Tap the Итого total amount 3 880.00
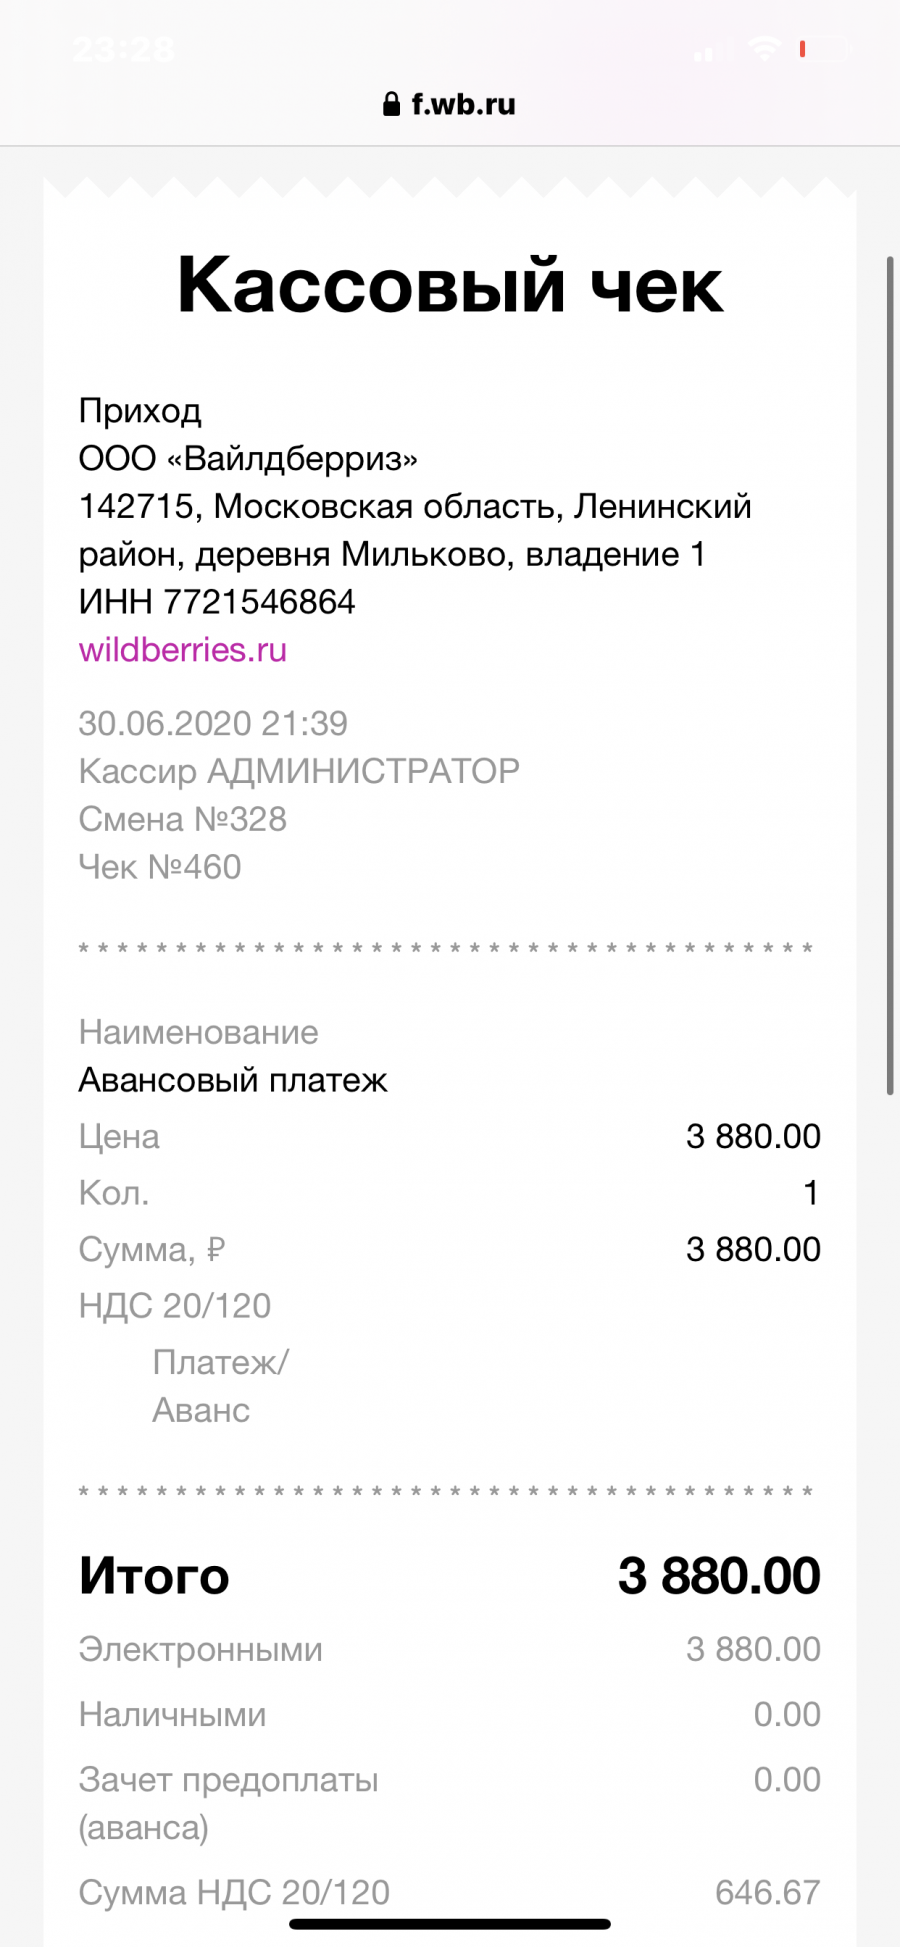The width and height of the screenshot is (900, 1947). coord(719,1576)
